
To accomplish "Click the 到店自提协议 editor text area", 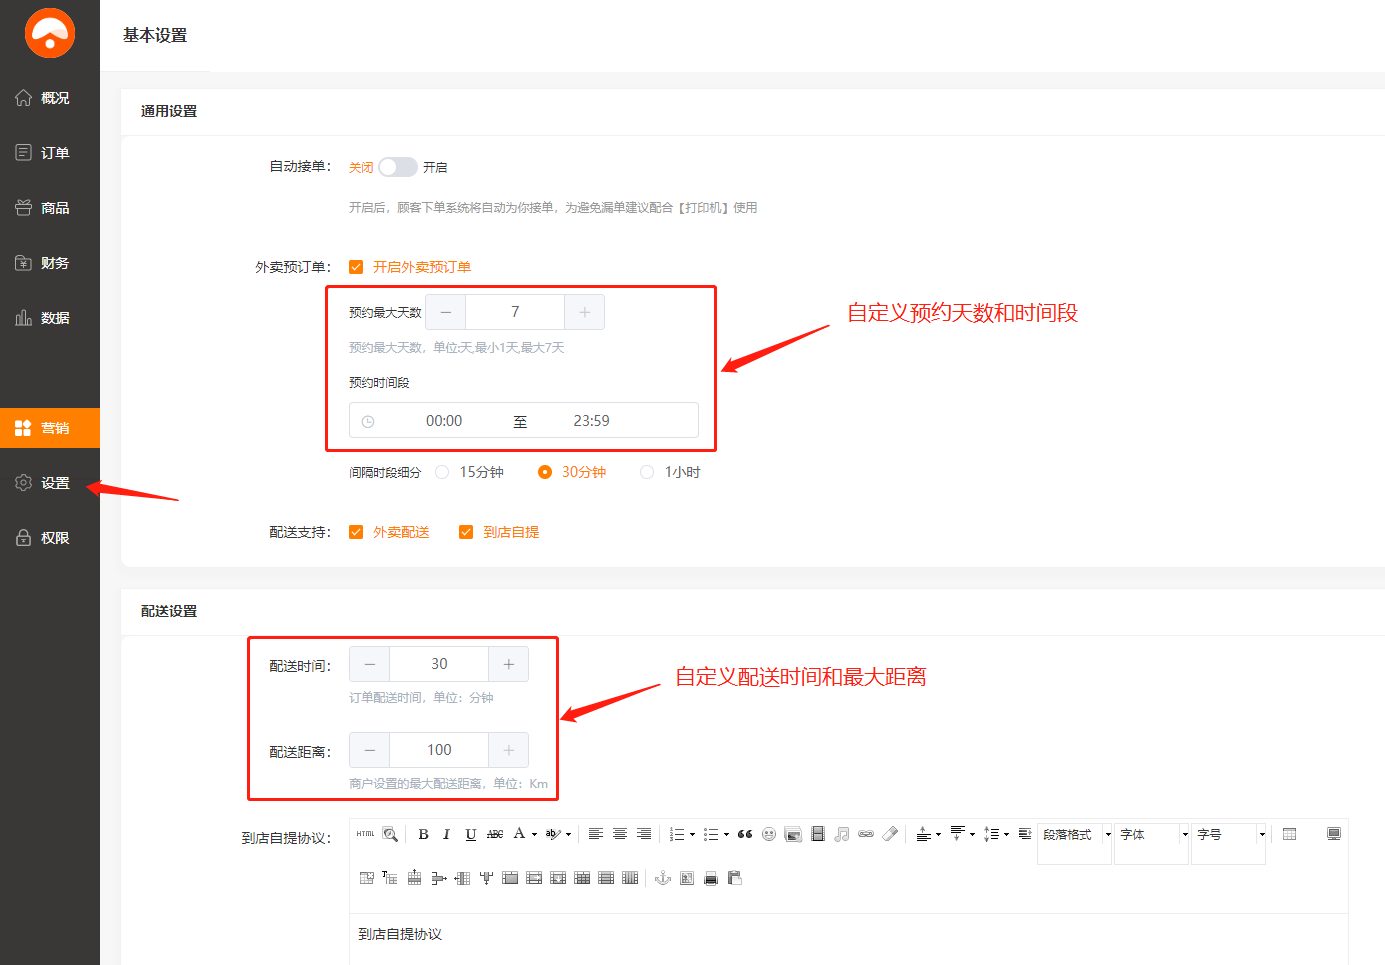I will tap(848, 939).
